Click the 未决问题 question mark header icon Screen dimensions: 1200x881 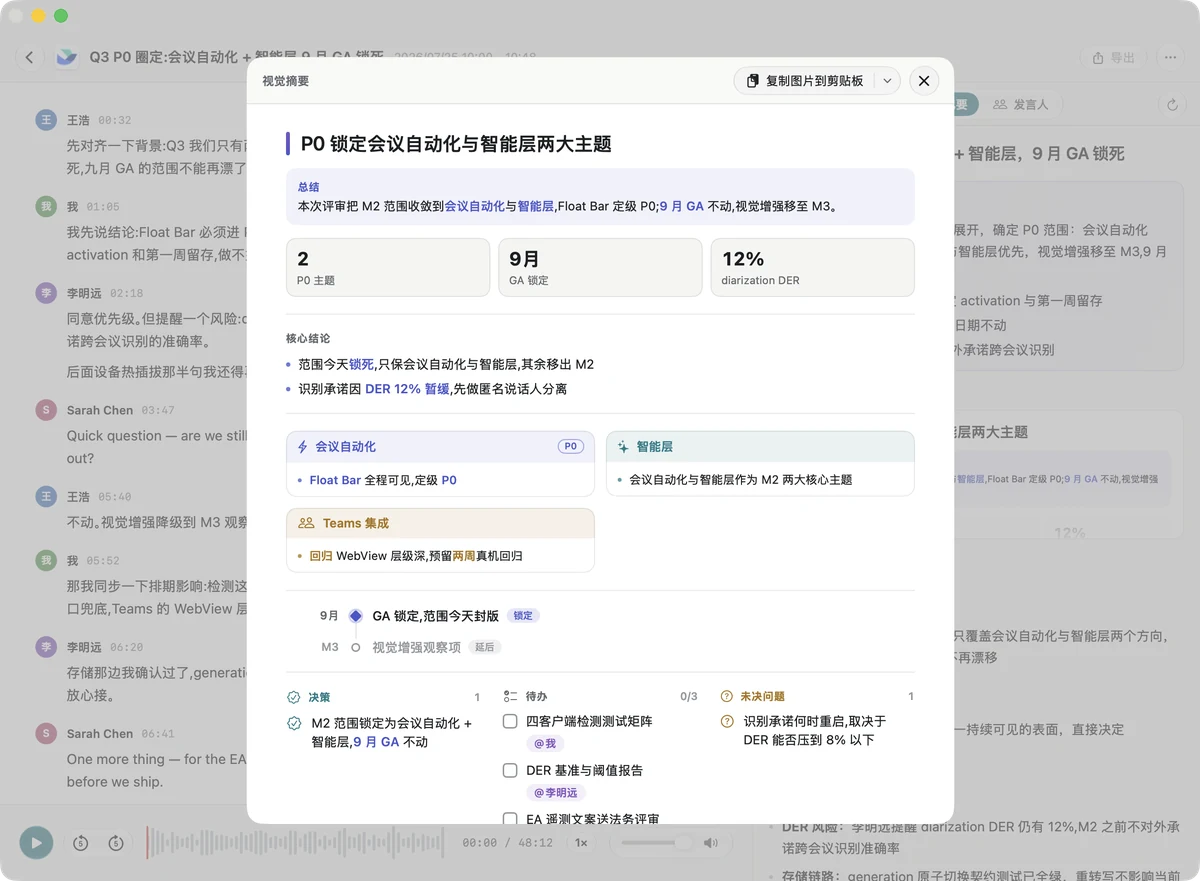click(727, 696)
